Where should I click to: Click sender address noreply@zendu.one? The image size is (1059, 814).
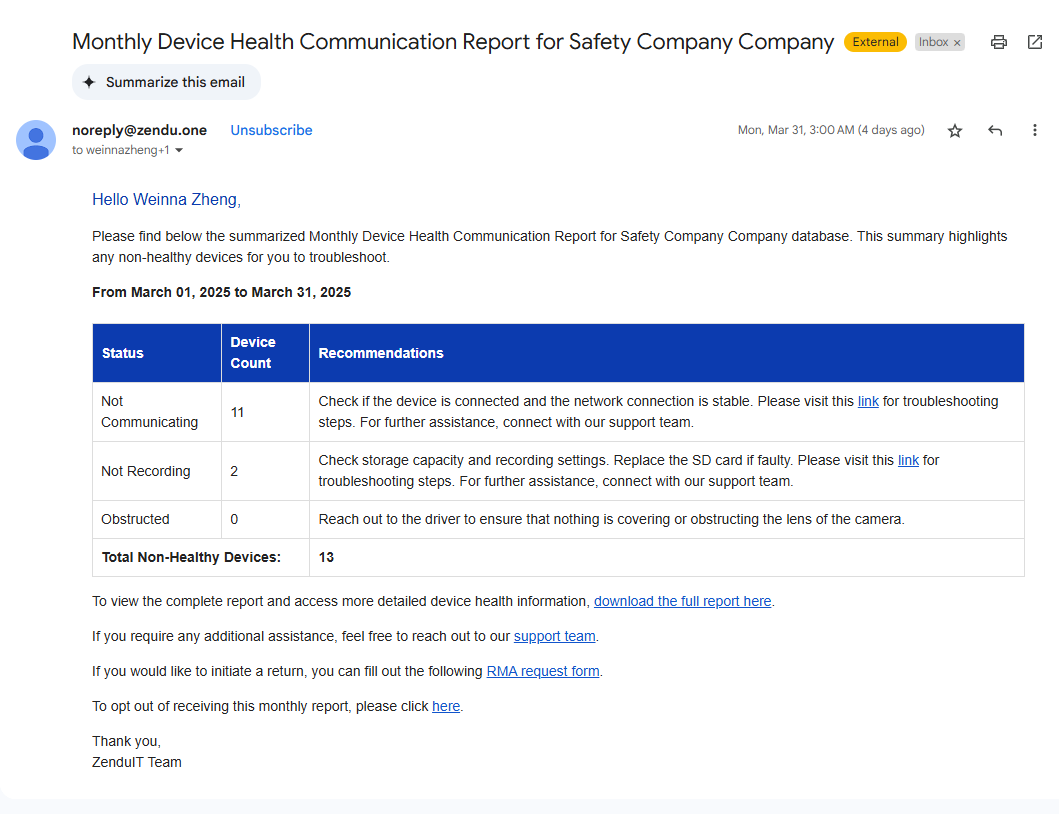pyautogui.click(x=139, y=130)
